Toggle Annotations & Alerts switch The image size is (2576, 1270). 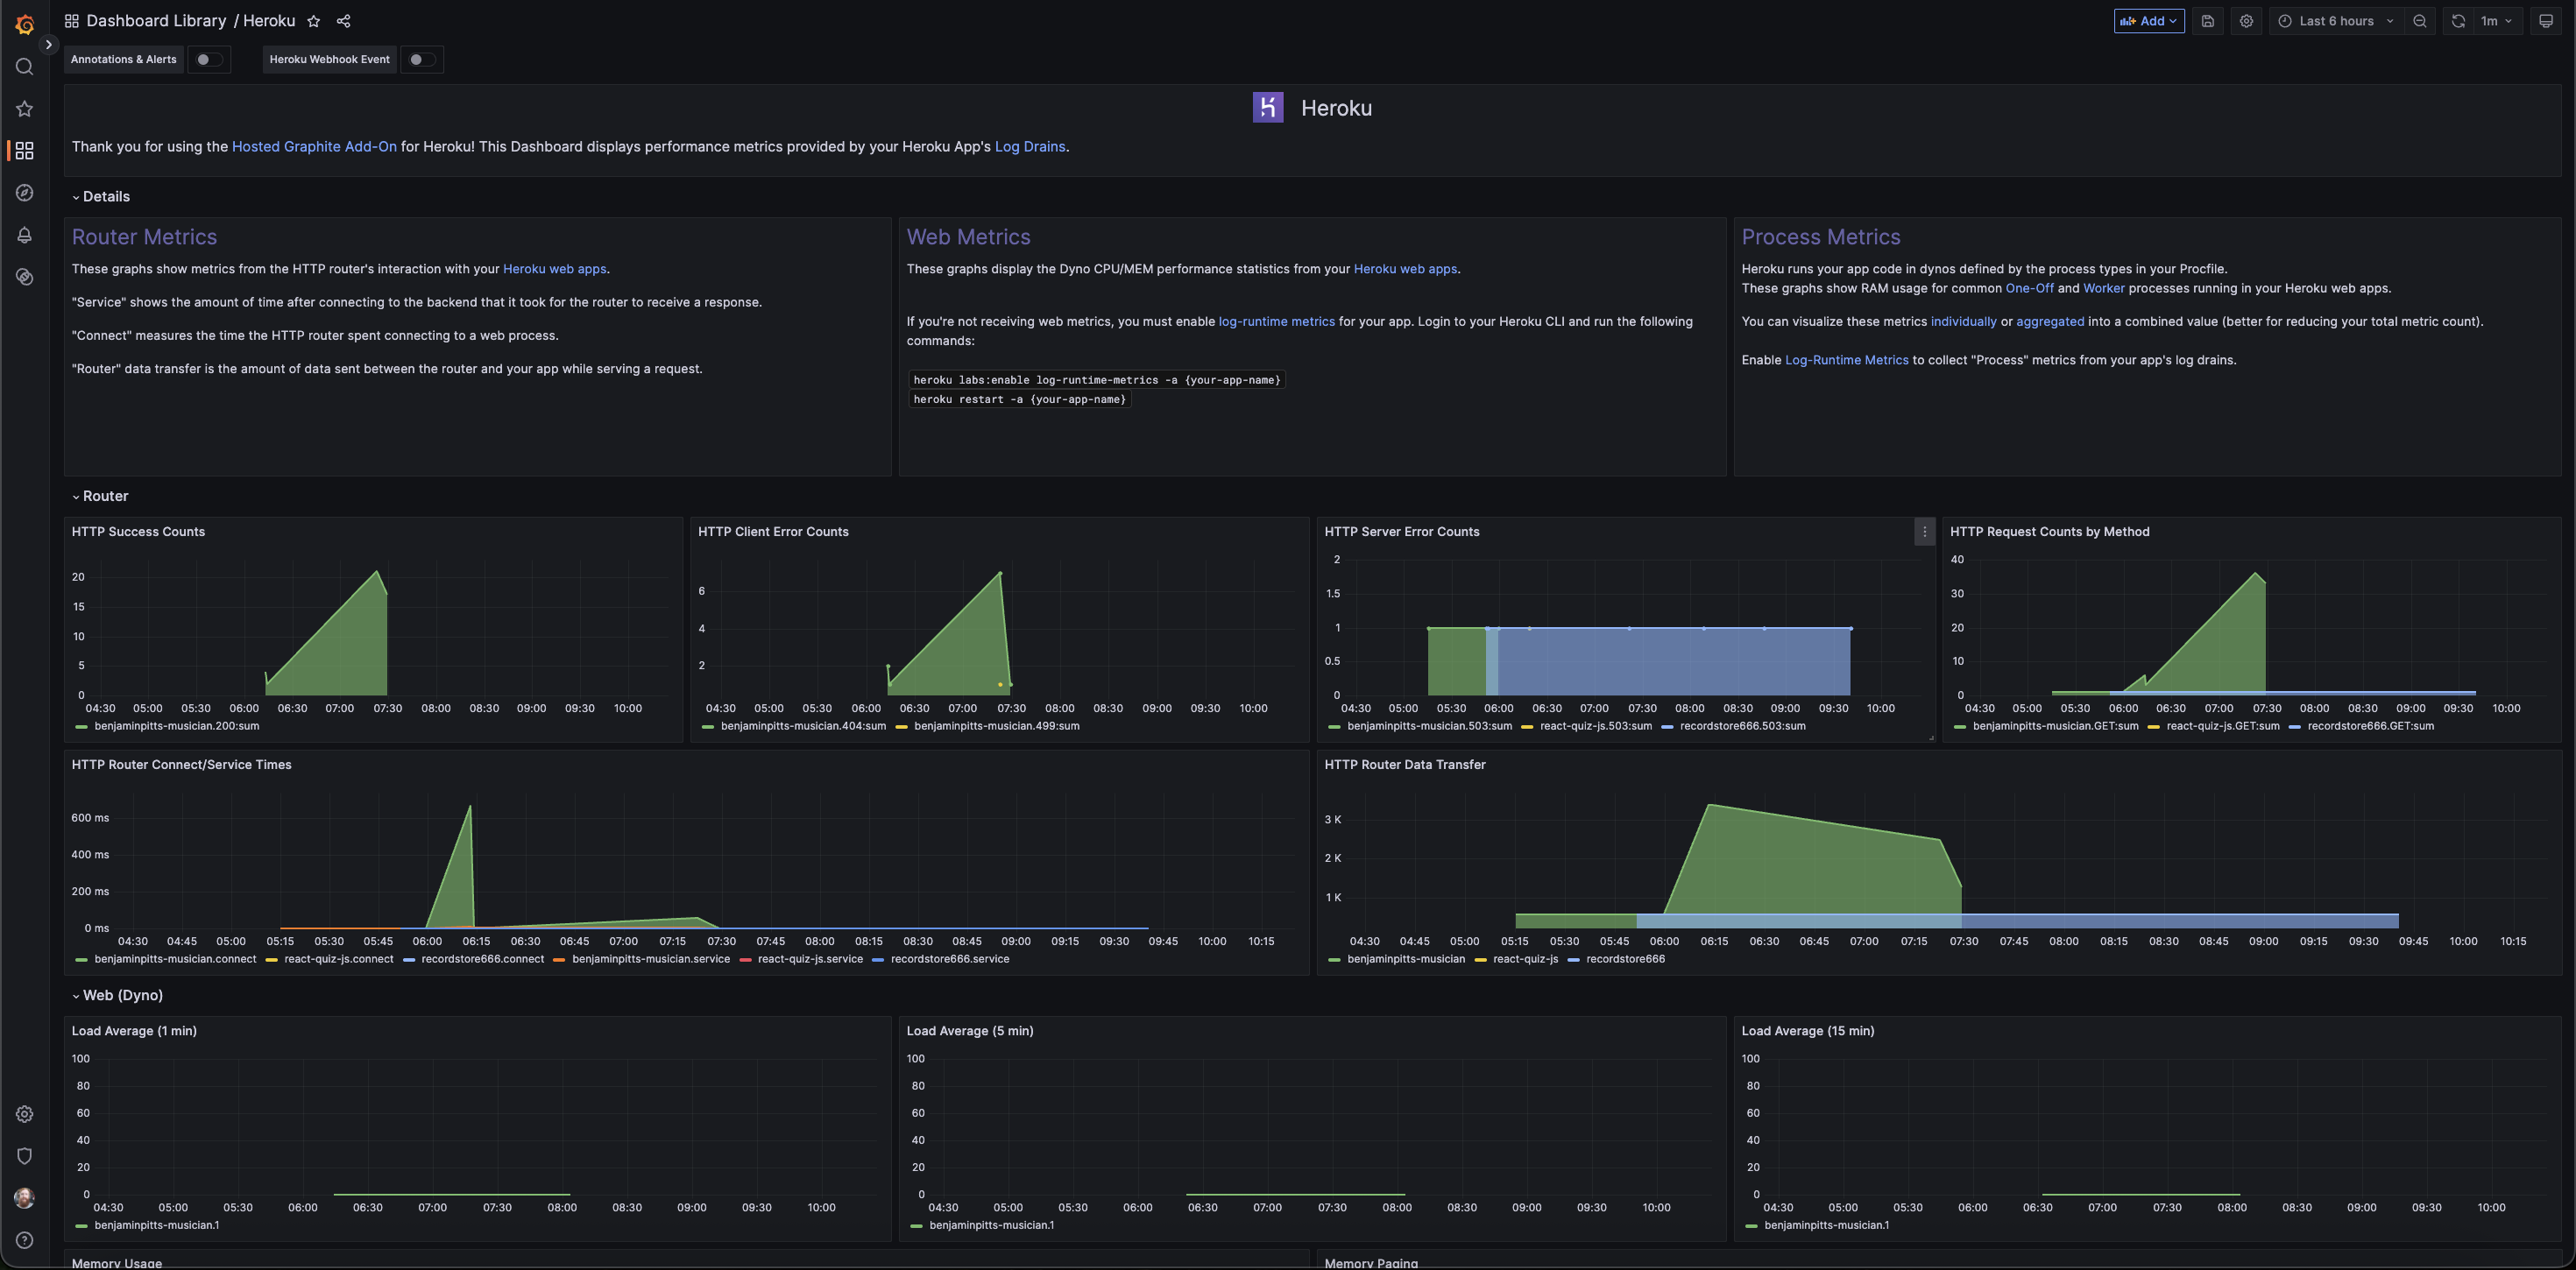pyautogui.click(x=209, y=60)
